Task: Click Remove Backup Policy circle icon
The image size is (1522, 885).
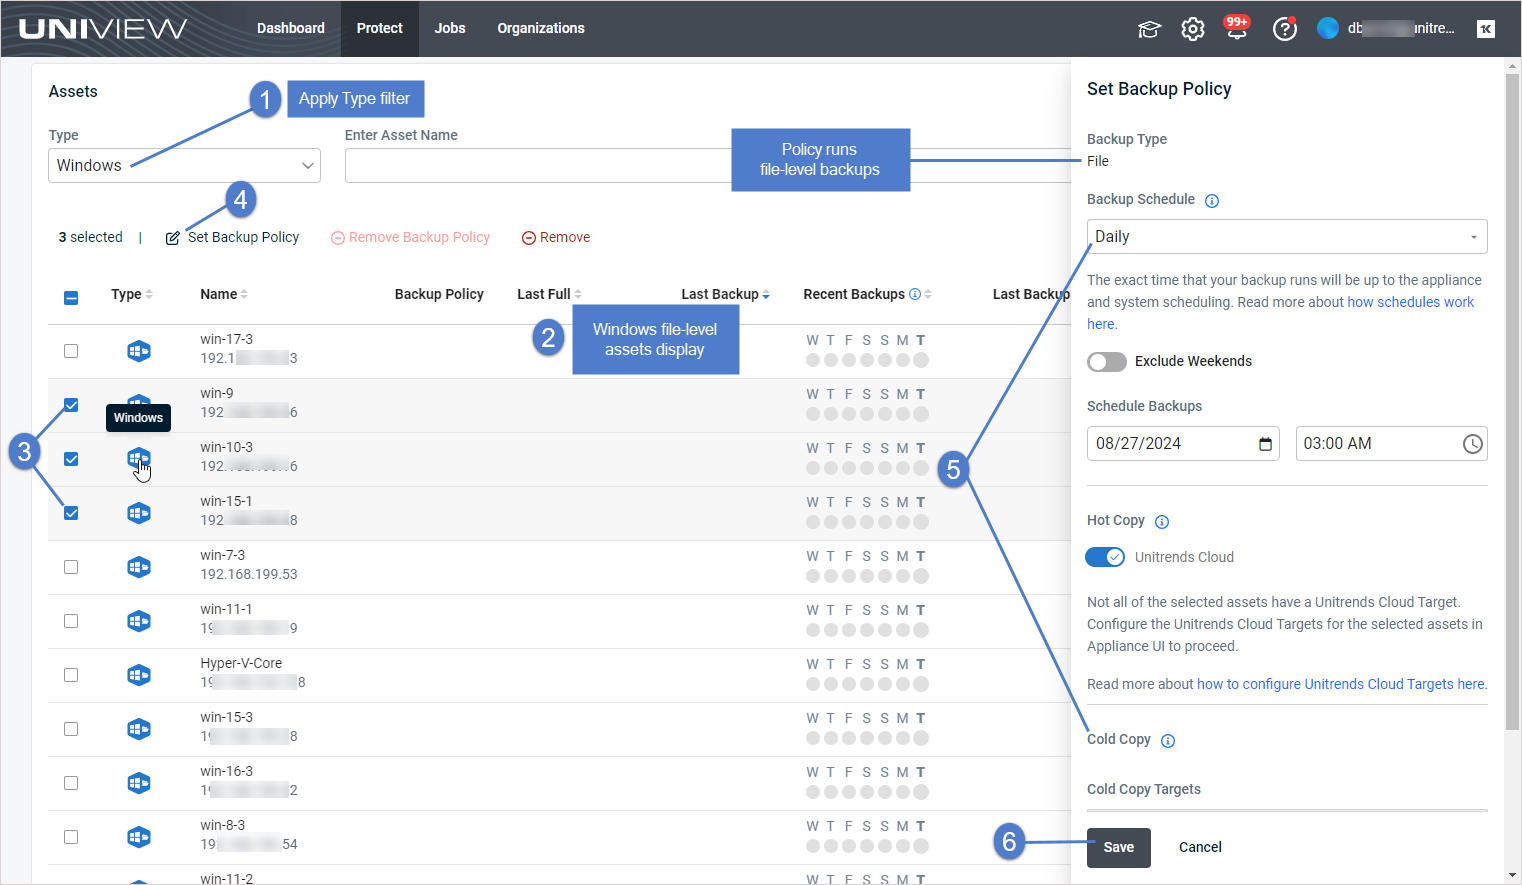Action: click(338, 238)
